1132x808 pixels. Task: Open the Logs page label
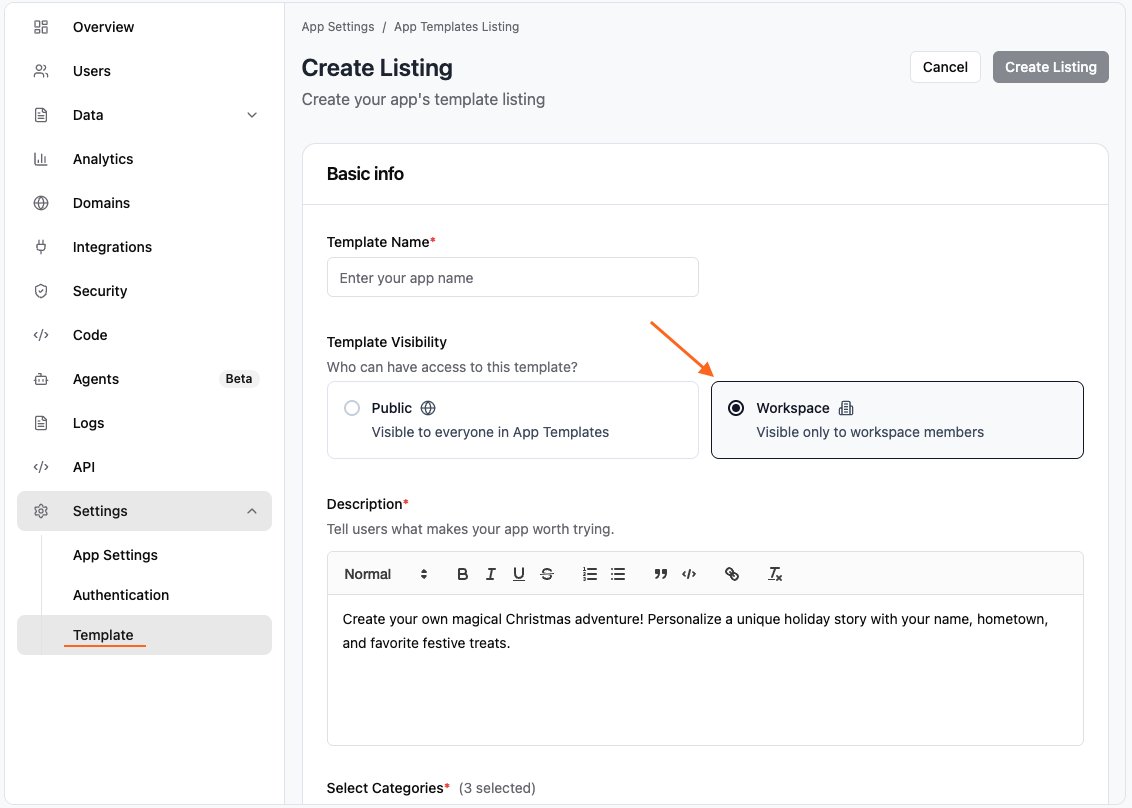[x=89, y=424]
